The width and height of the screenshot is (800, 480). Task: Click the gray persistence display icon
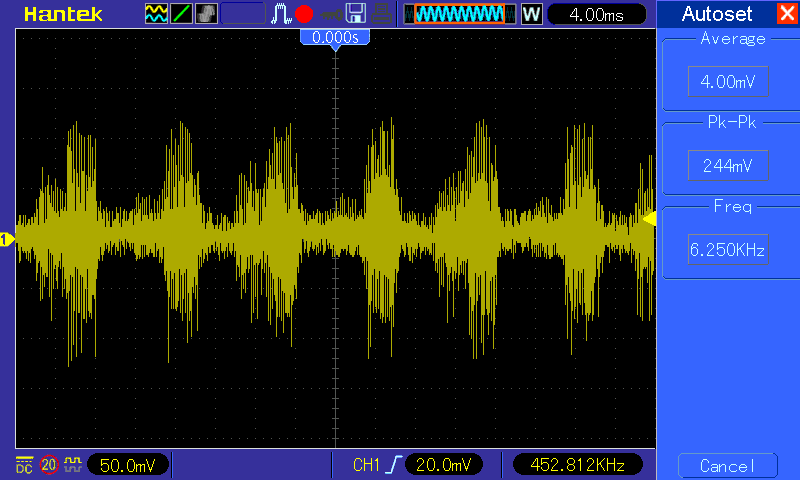[x=206, y=14]
